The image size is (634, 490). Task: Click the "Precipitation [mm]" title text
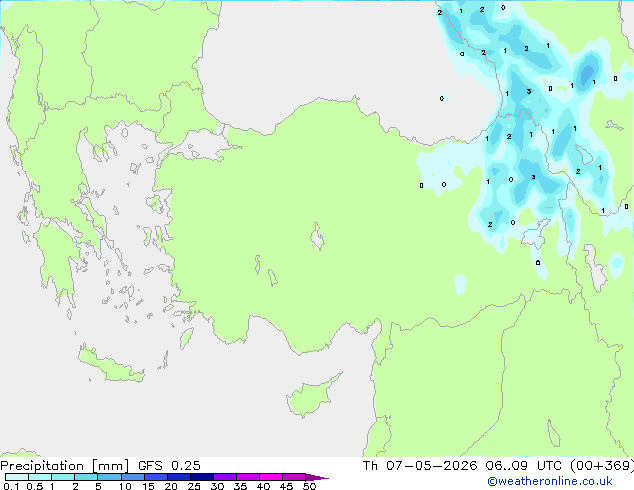point(65,466)
